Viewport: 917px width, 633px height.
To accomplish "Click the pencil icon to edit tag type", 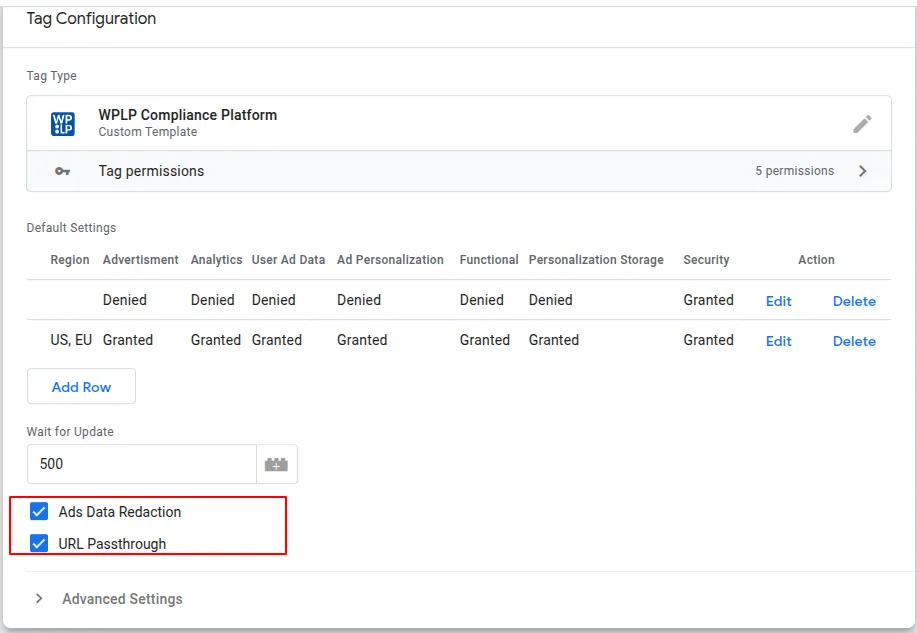I will (862, 123).
